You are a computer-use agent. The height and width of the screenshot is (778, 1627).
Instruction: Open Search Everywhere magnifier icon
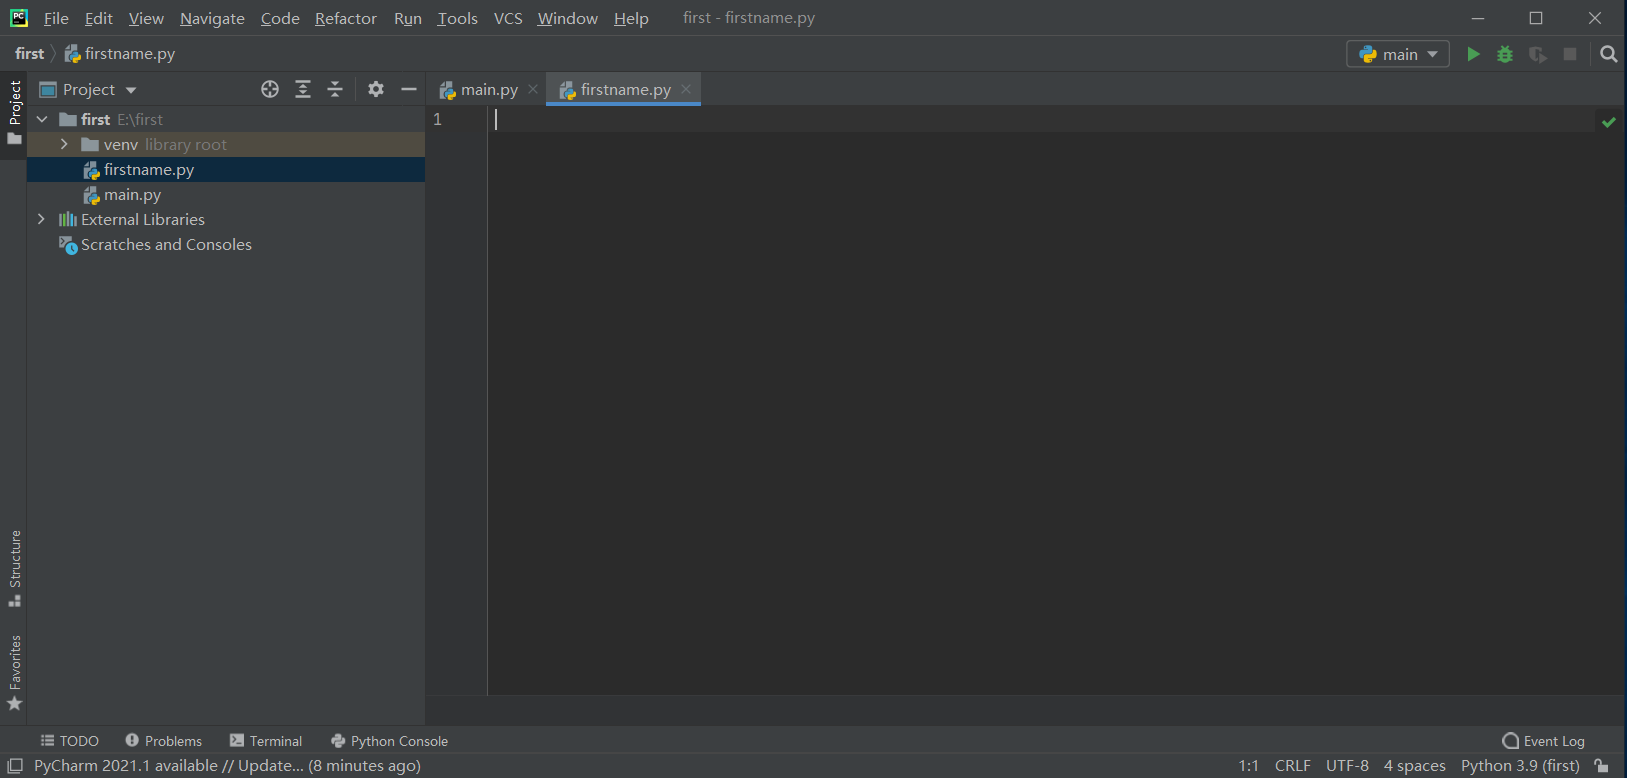pos(1608,54)
